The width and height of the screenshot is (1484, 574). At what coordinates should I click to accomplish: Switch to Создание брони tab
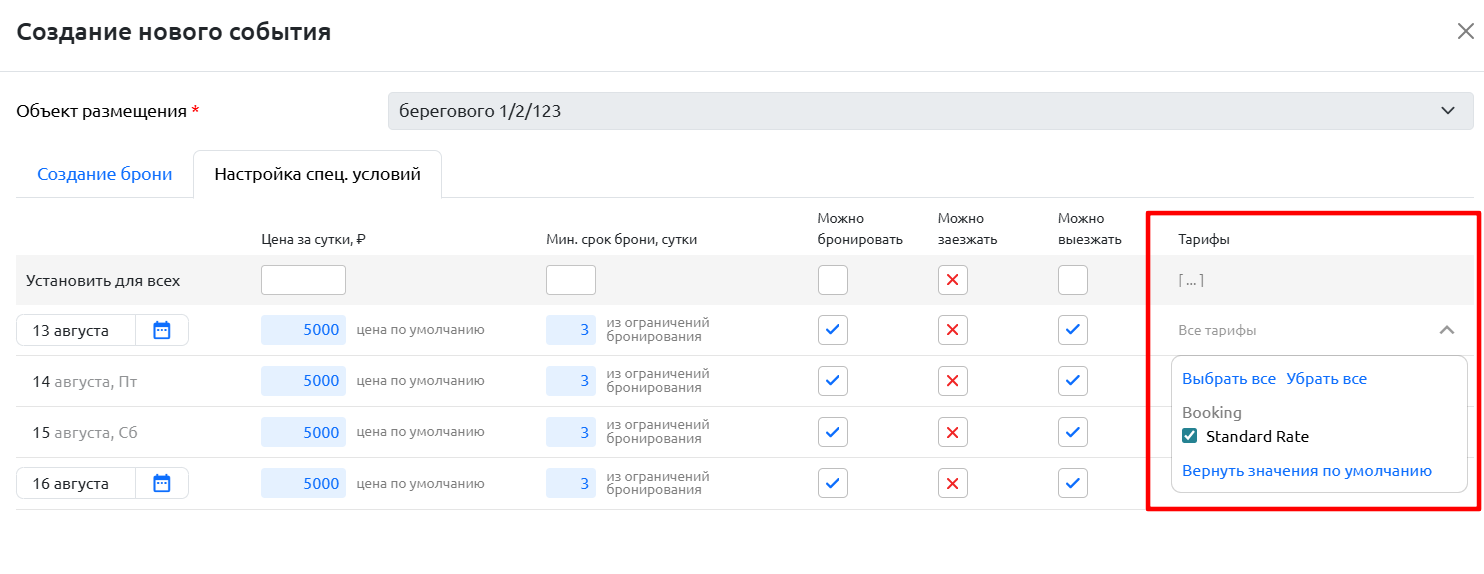(x=105, y=174)
